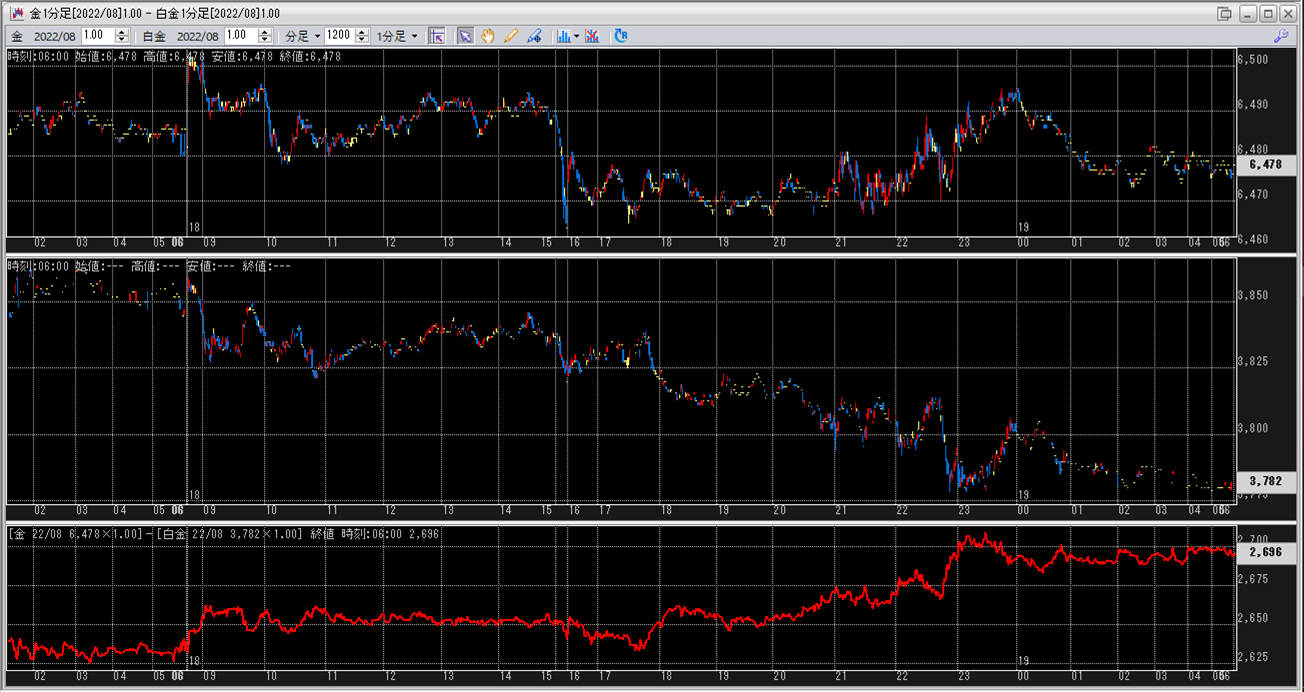Select the pencil drawing tool

[511, 35]
